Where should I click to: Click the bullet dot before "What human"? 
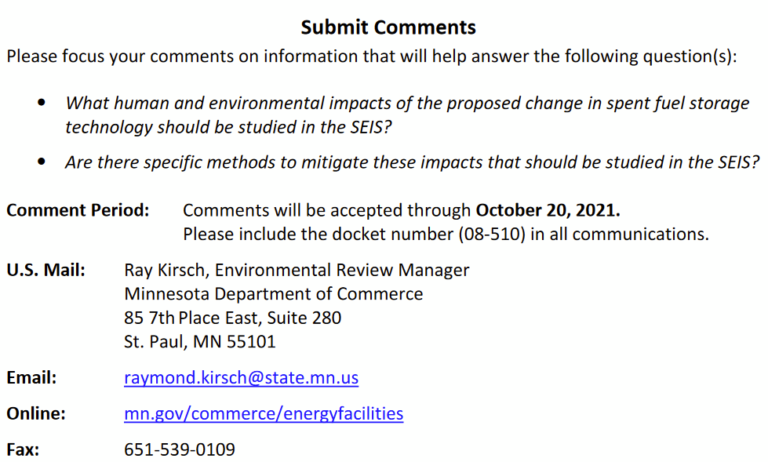pos(41,103)
